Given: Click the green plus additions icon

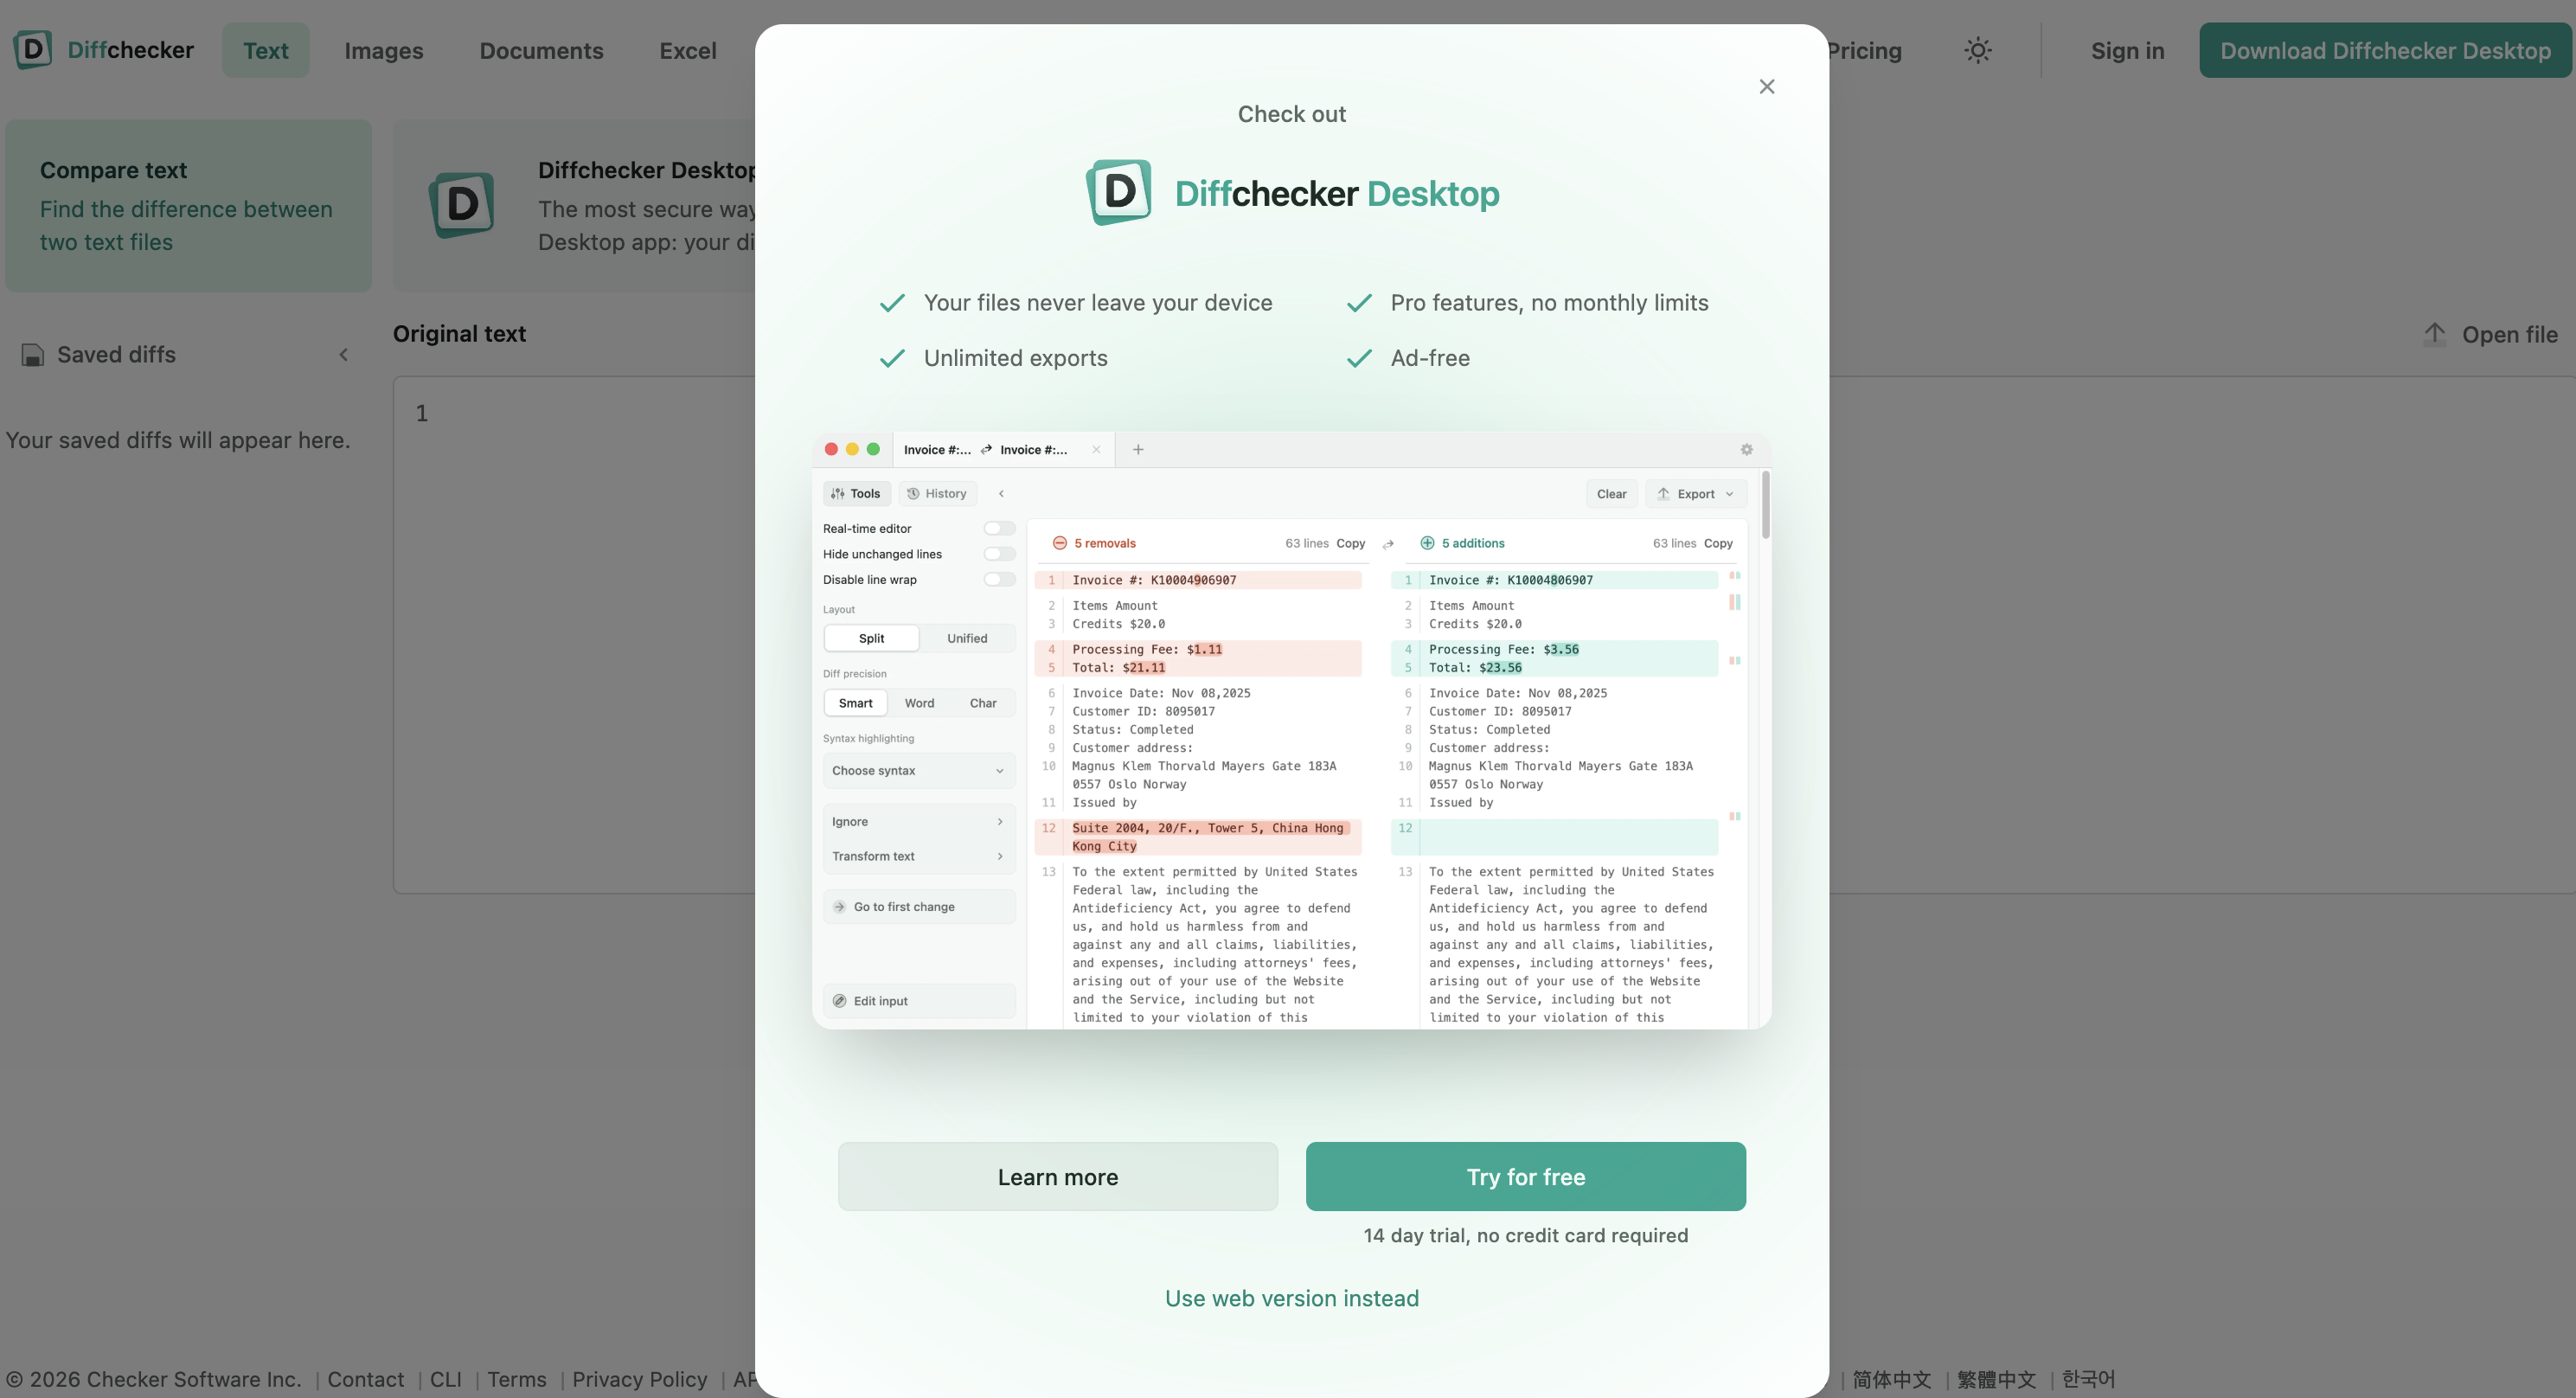Looking at the screenshot, I should click(1427, 543).
